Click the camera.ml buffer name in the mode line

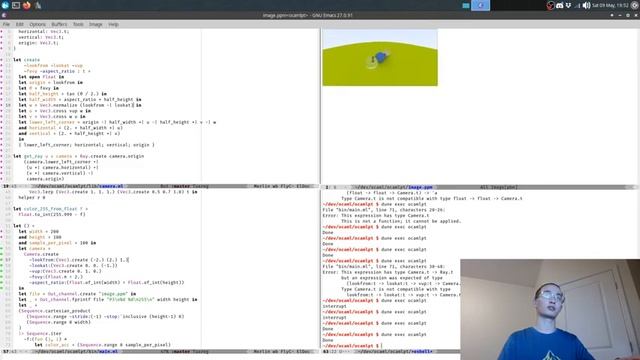tap(111, 187)
